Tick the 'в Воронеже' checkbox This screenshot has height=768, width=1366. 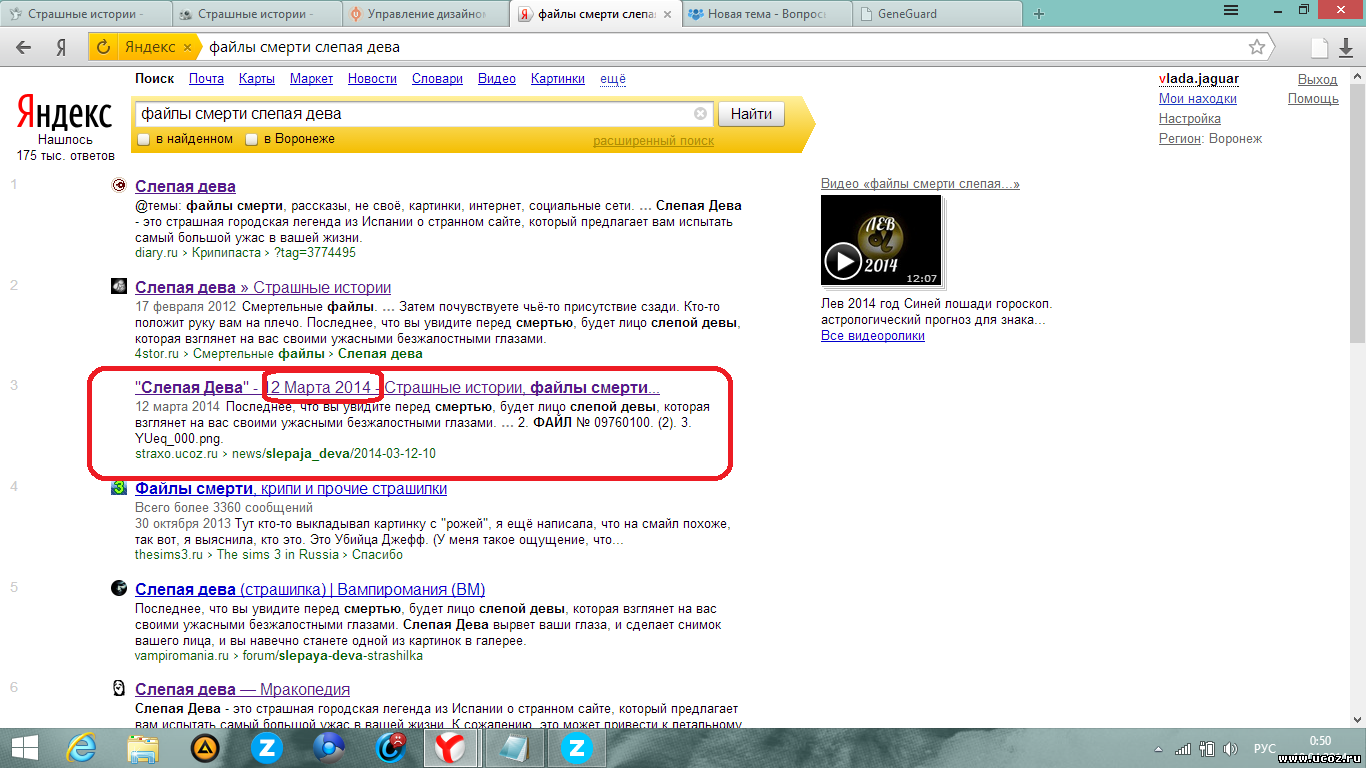click(252, 139)
